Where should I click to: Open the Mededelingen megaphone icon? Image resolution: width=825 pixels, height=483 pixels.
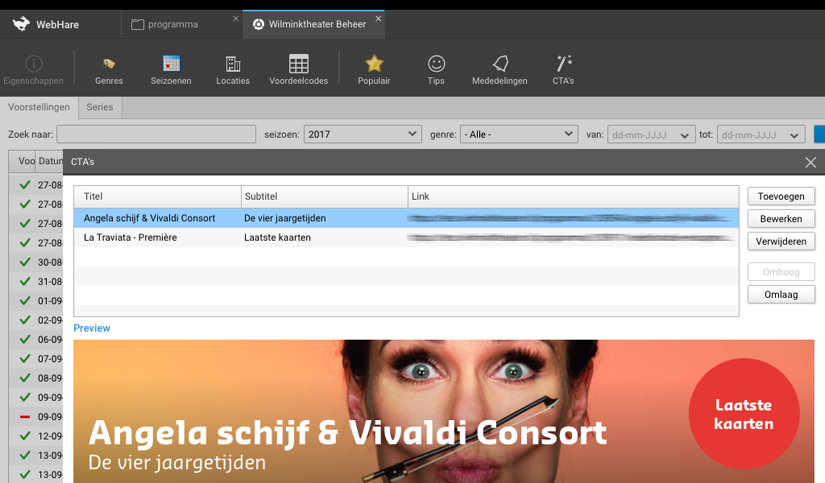[500, 64]
